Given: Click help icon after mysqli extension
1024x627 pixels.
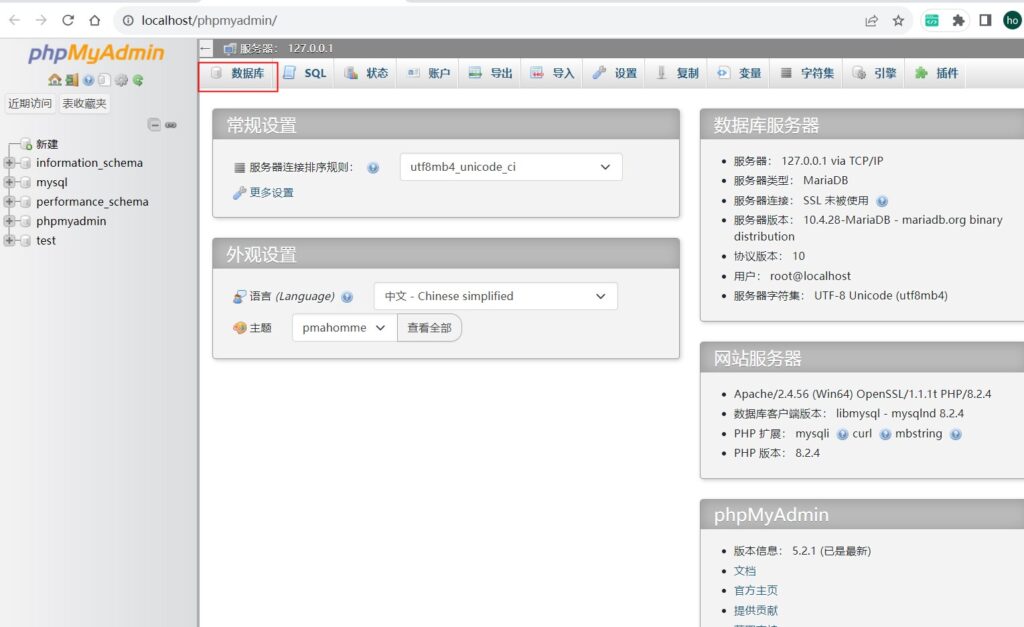Looking at the screenshot, I should click(842, 434).
